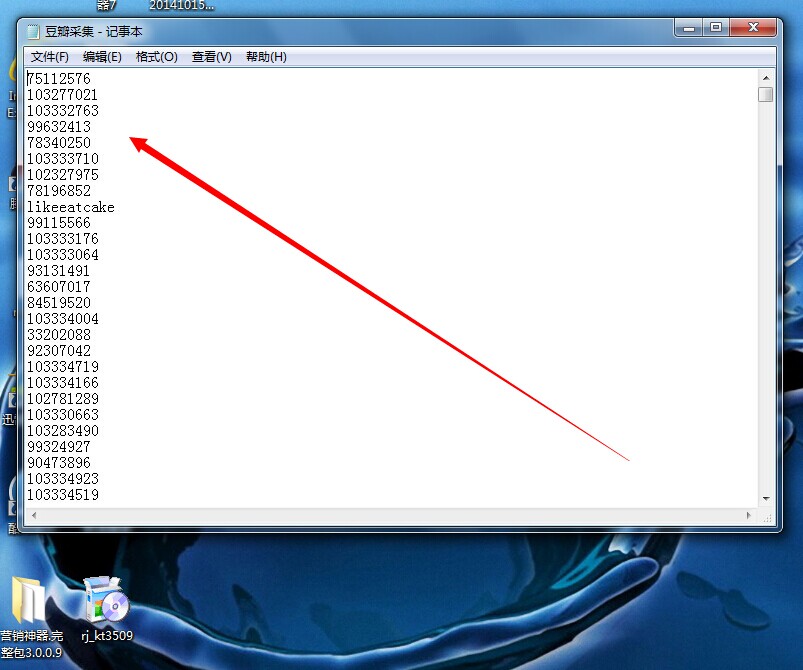The height and width of the screenshot is (670, 803).
Task: Open the 格式(O) menu
Action: pyautogui.click(x=157, y=57)
